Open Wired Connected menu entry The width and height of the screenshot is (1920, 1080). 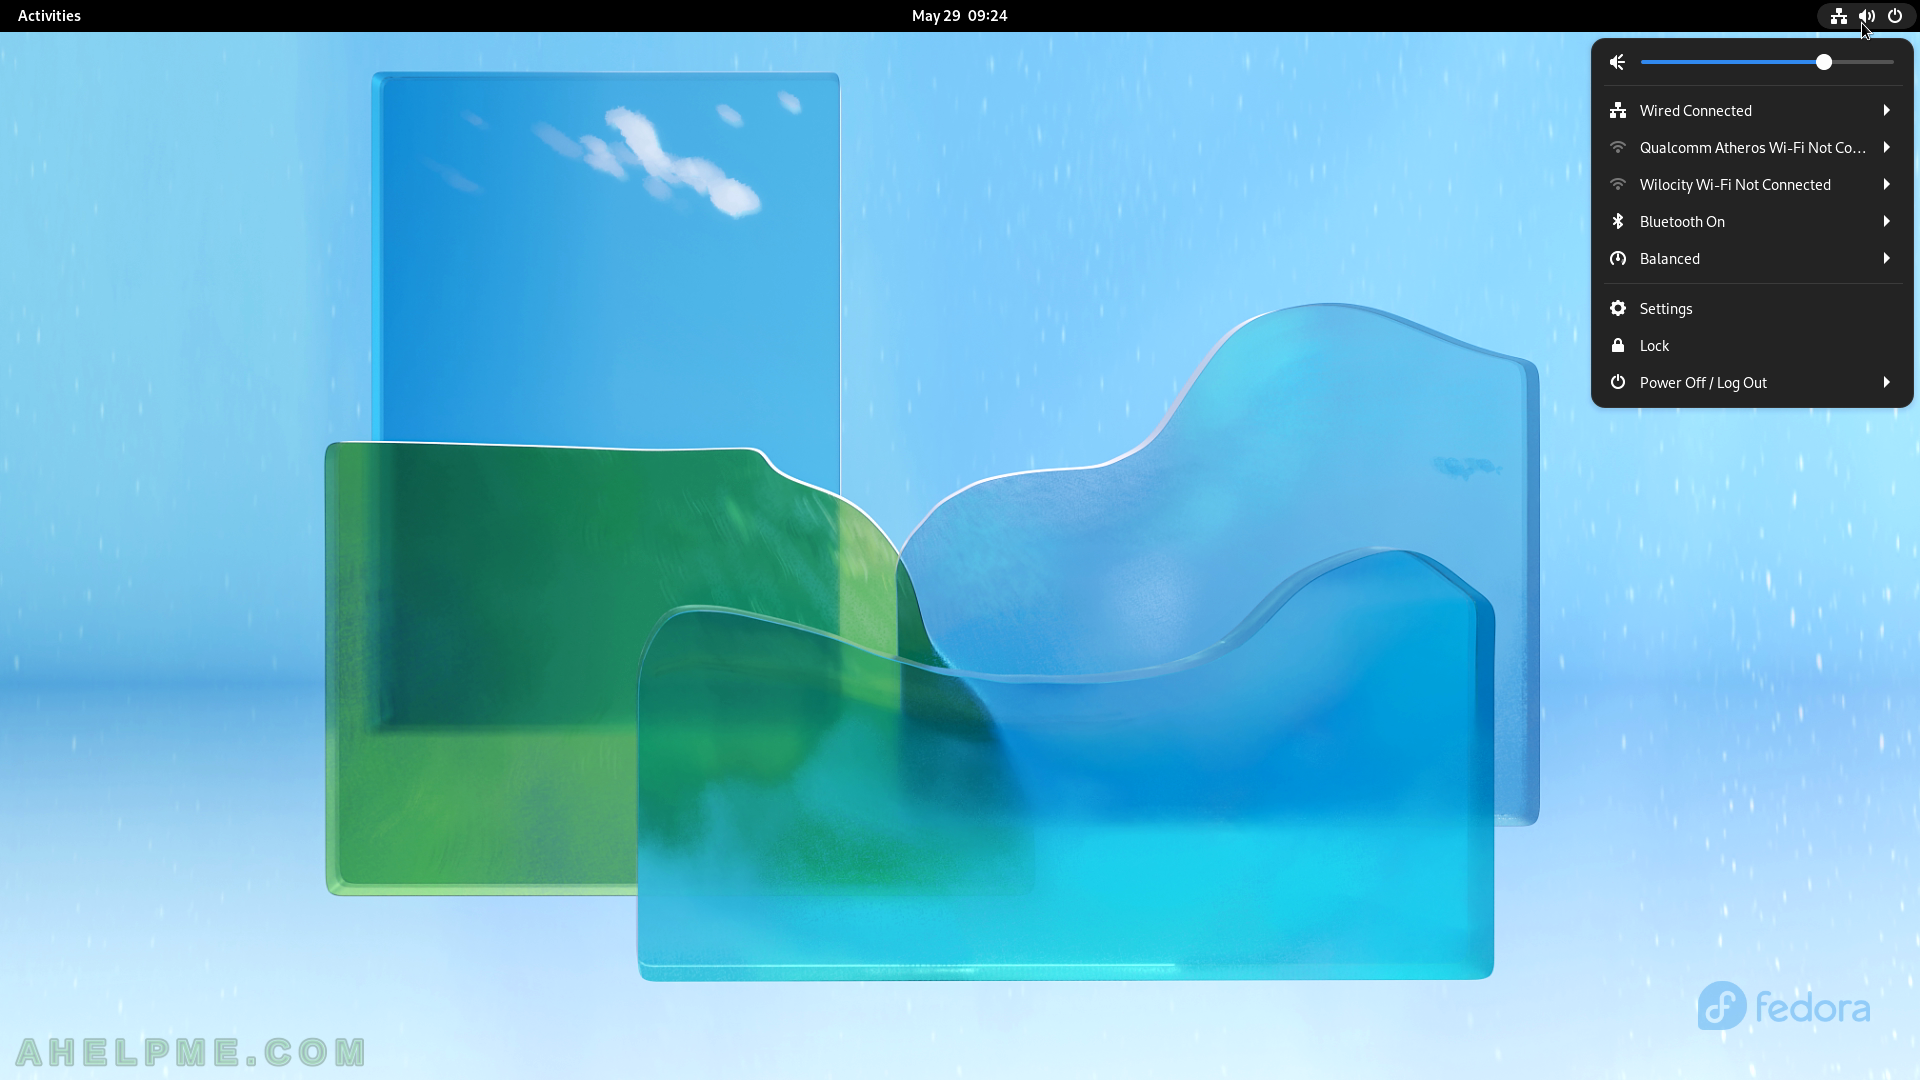(x=1752, y=110)
